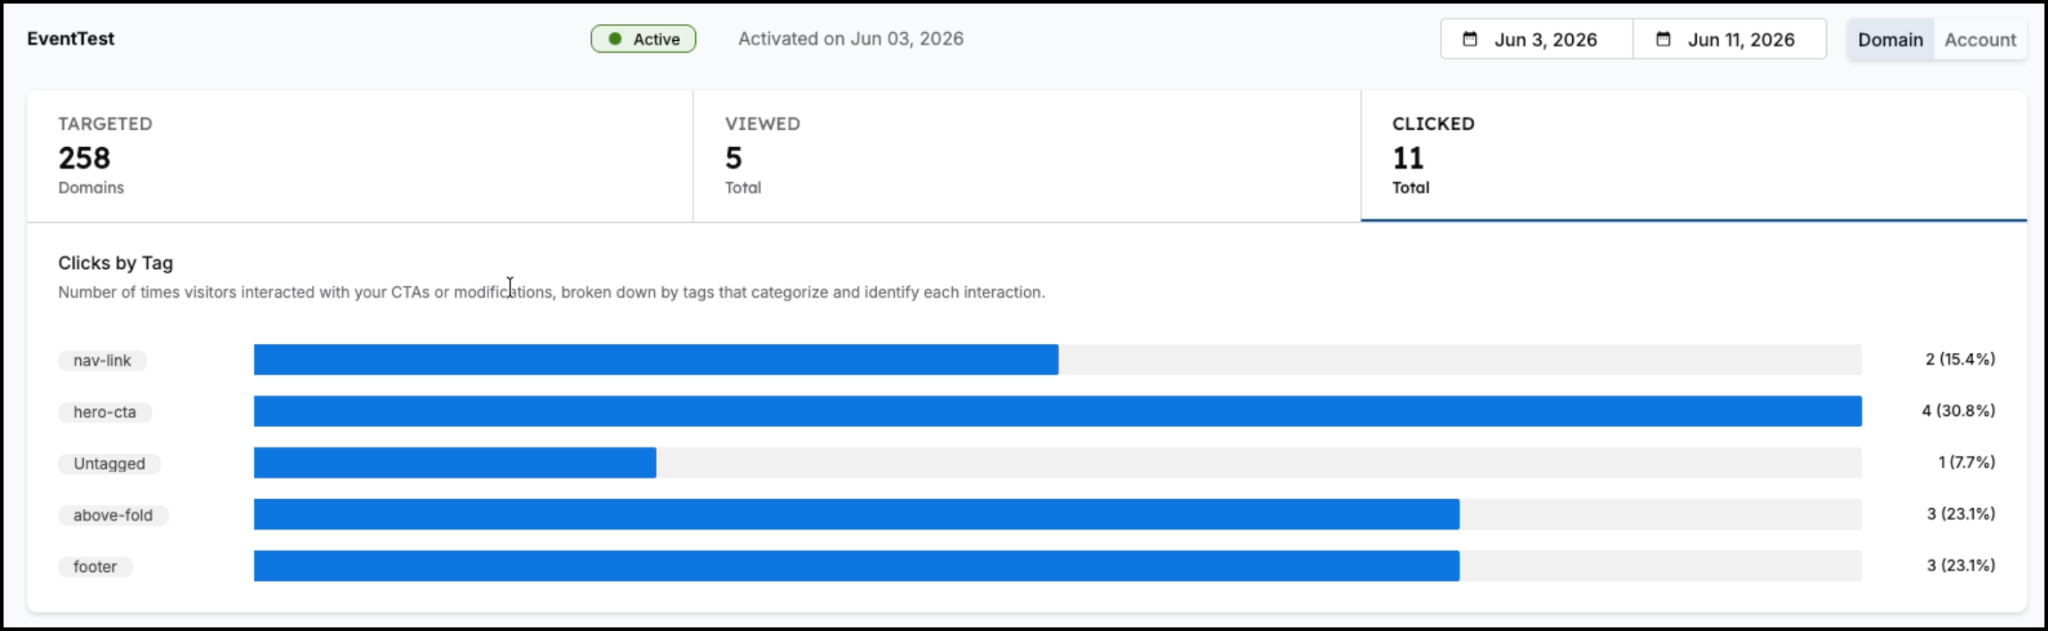Switch view to Domain
This screenshot has width=2048, height=631.
click(1890, 40)
